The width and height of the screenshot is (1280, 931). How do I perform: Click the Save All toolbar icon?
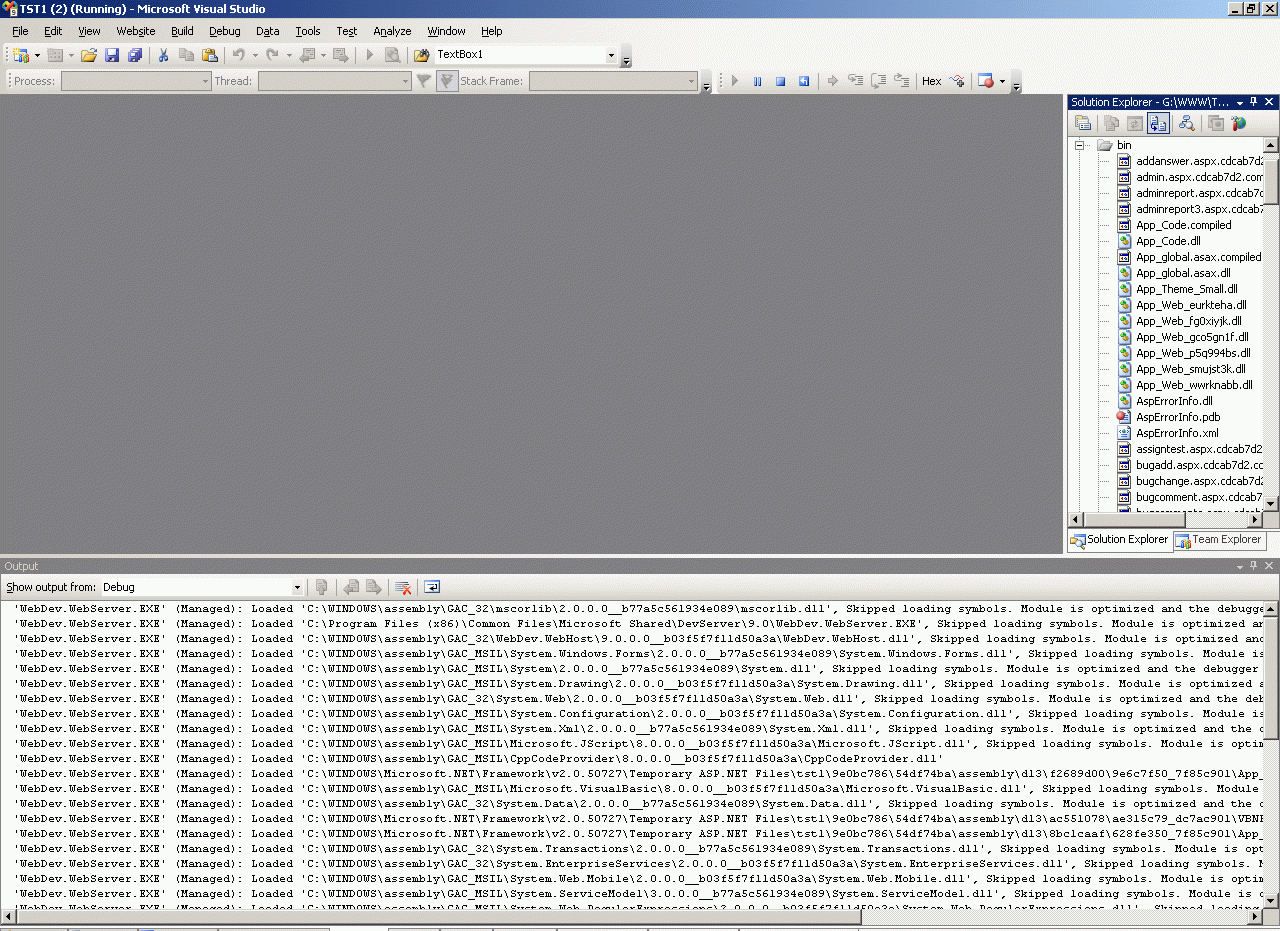[134, 55]
